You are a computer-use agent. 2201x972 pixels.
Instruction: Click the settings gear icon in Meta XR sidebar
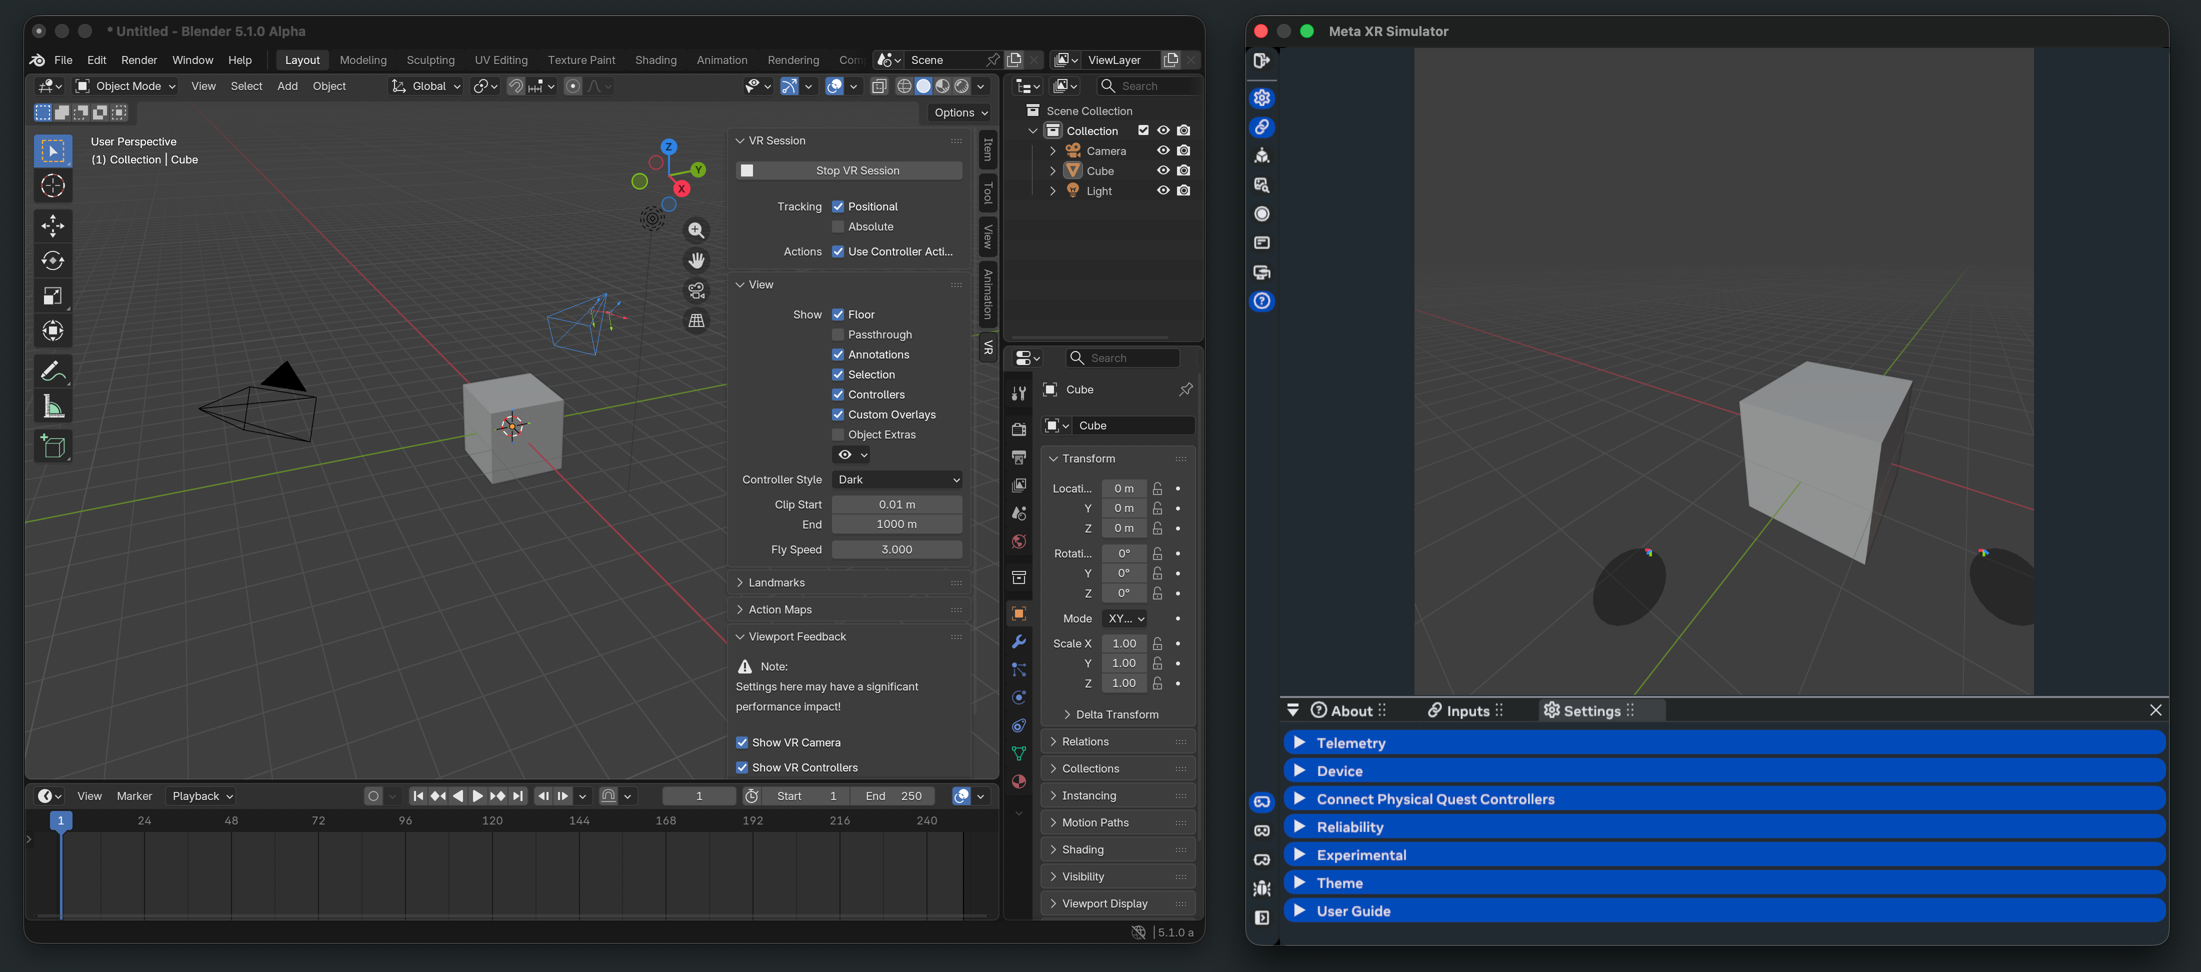(1262, 98)
